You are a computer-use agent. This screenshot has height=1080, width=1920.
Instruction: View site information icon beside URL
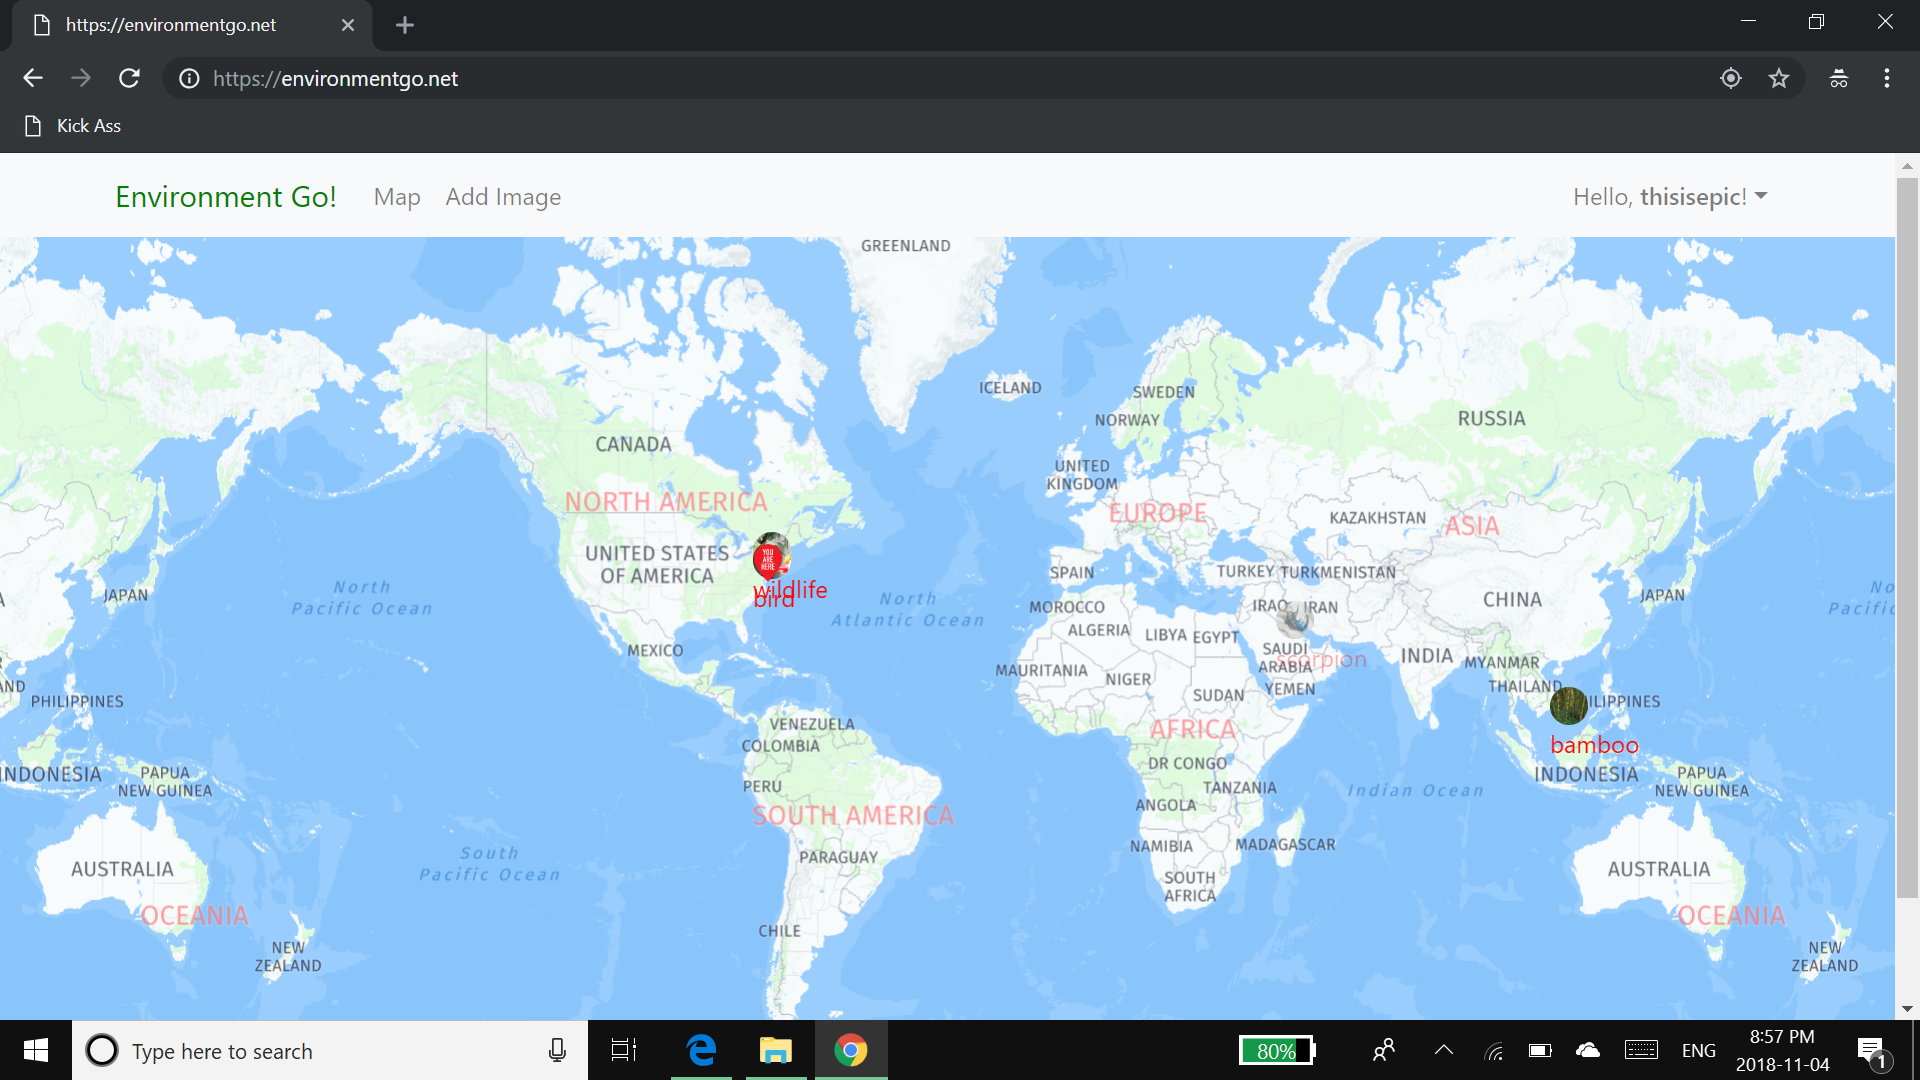click(189, 78)
